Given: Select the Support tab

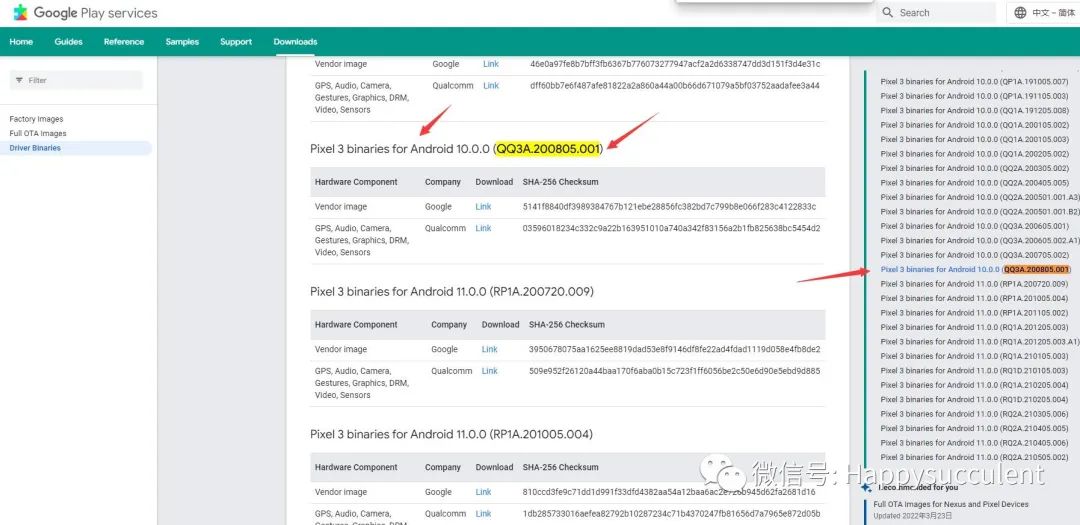Looking at the screenshot, I should click(236, 42).
